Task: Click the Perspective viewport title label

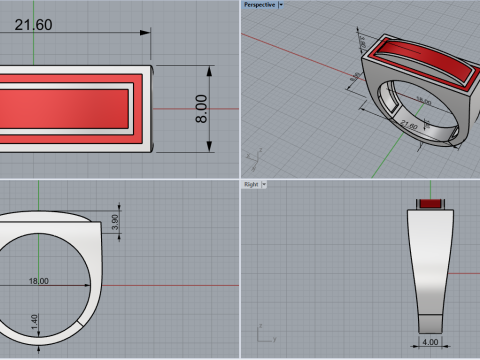Action: point(259,5)
